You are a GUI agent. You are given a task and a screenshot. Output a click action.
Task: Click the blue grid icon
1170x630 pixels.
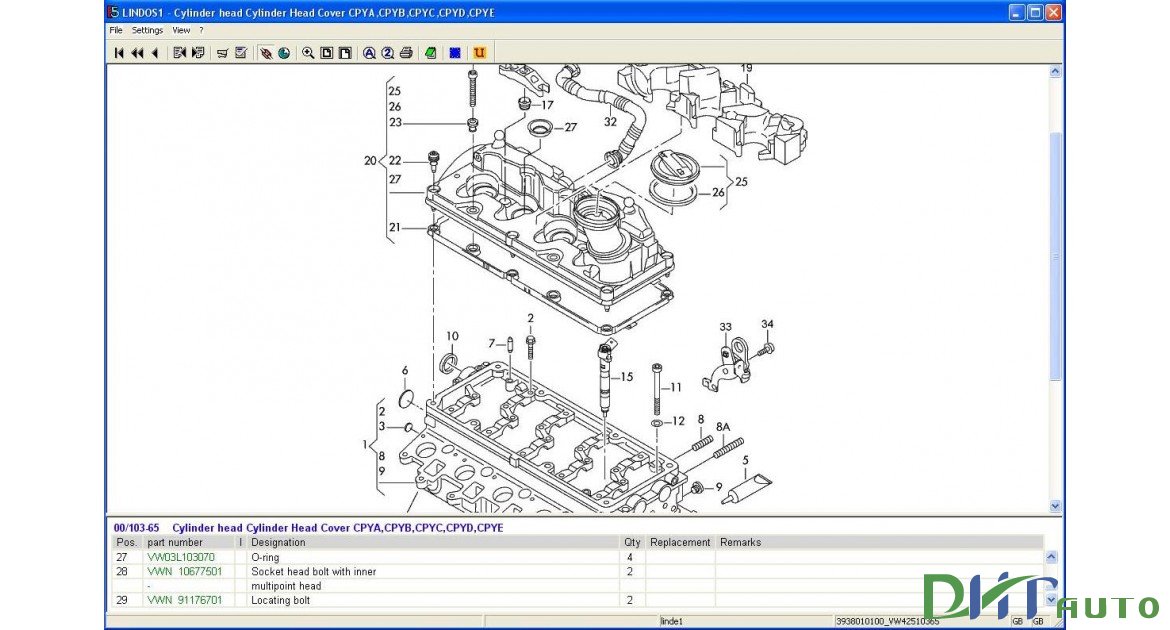point(455,53)
